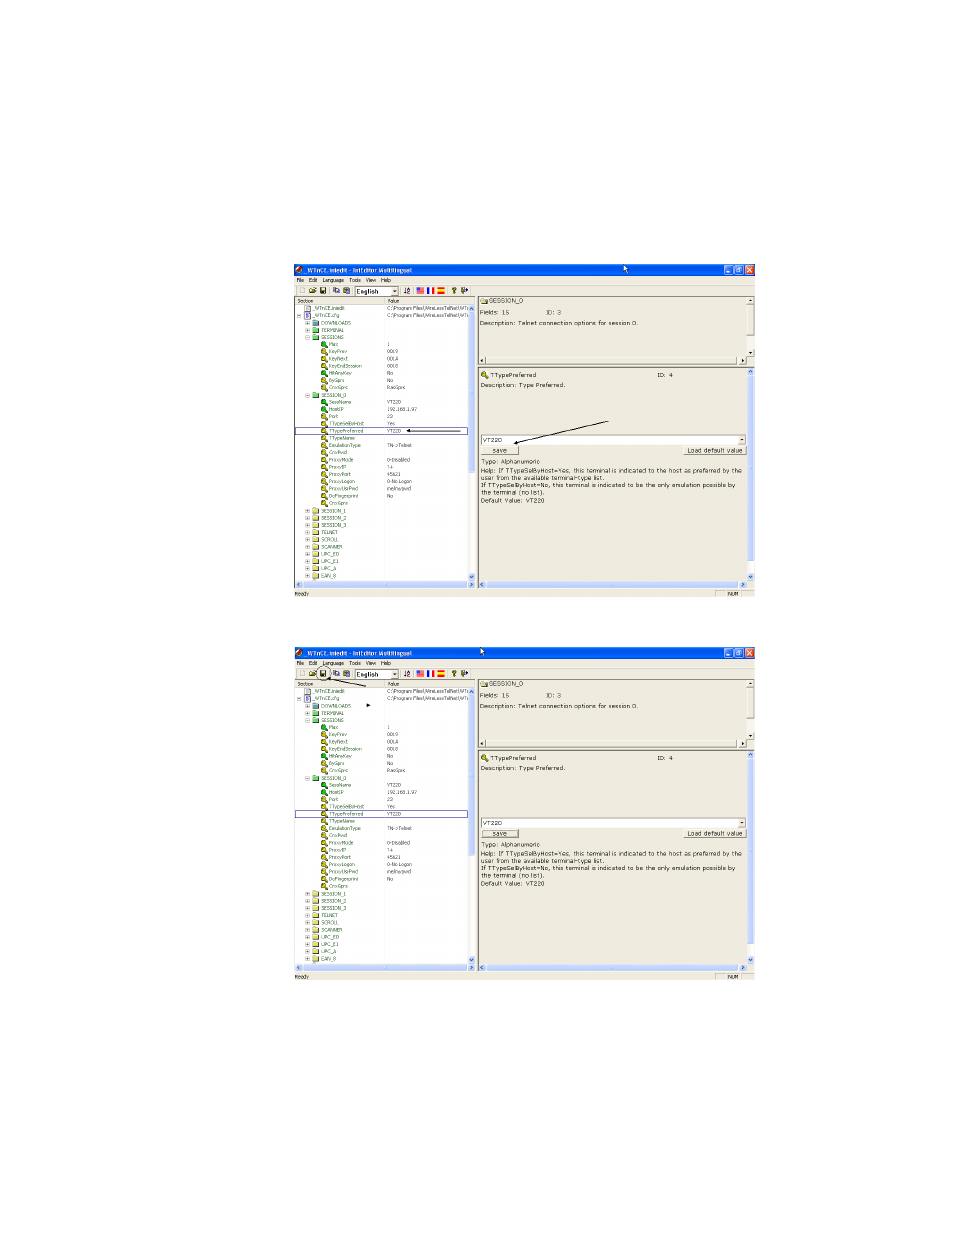Expand the DOWNLOADS node in upper window

(307, 323)
